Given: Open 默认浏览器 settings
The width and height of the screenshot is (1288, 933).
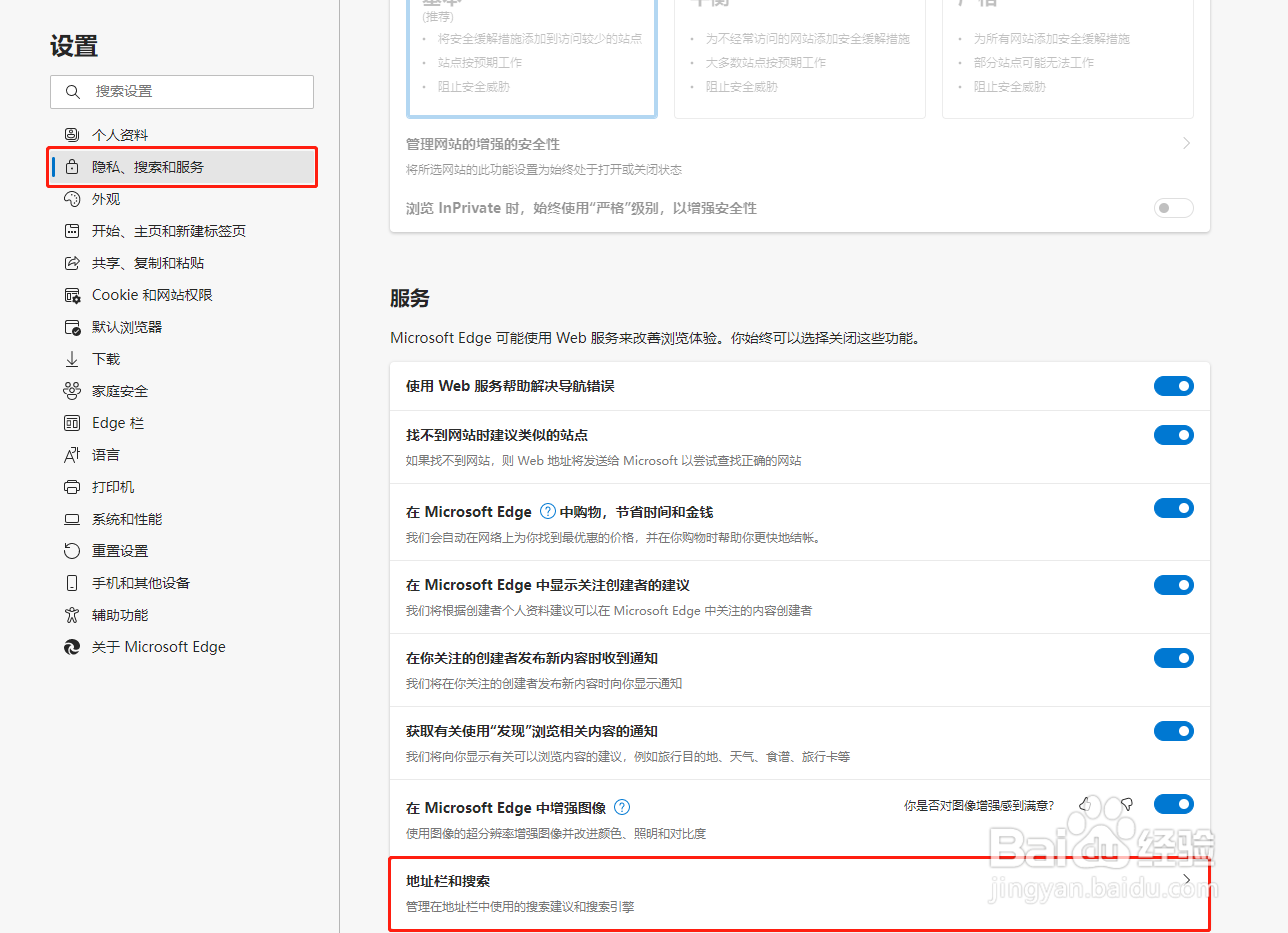Looking at the screenshot, I should [182, 327].
